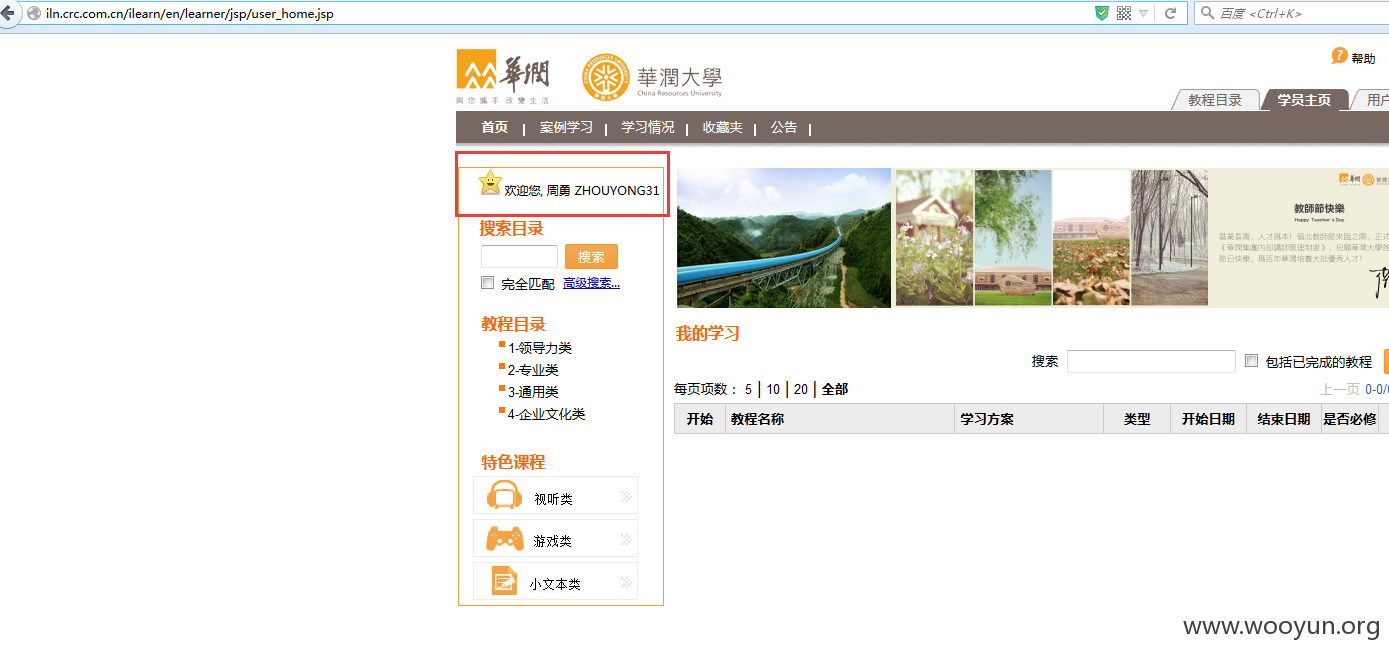The height and width of the screenshot is (655, 1389).
Task: Click the orange 搜索 catalog button
Action: coord(591,257)
